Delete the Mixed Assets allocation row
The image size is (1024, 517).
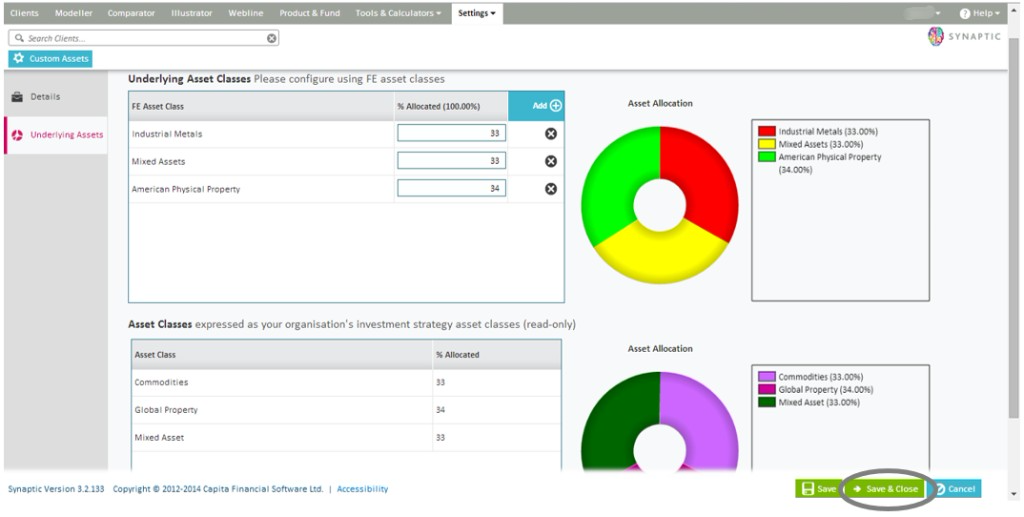[x=550, y=161]
